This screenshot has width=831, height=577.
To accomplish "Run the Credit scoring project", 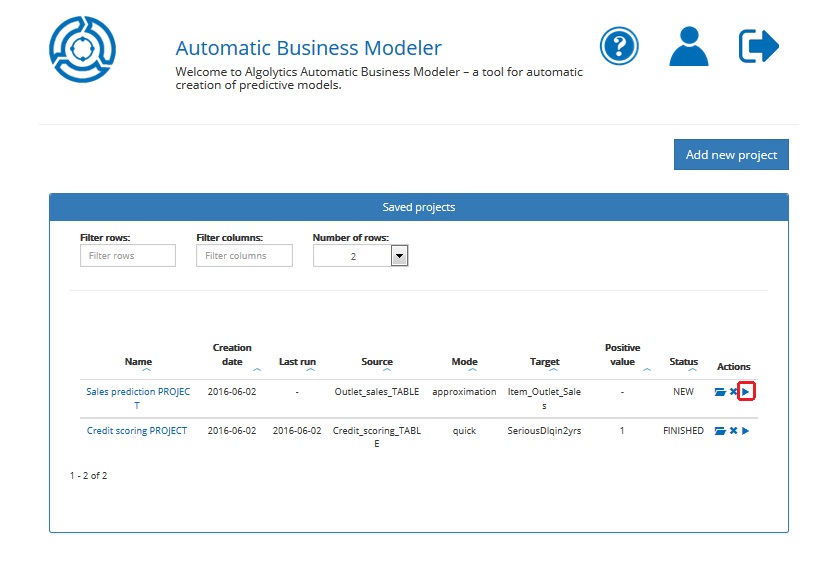I will click(x=746, y=431).
